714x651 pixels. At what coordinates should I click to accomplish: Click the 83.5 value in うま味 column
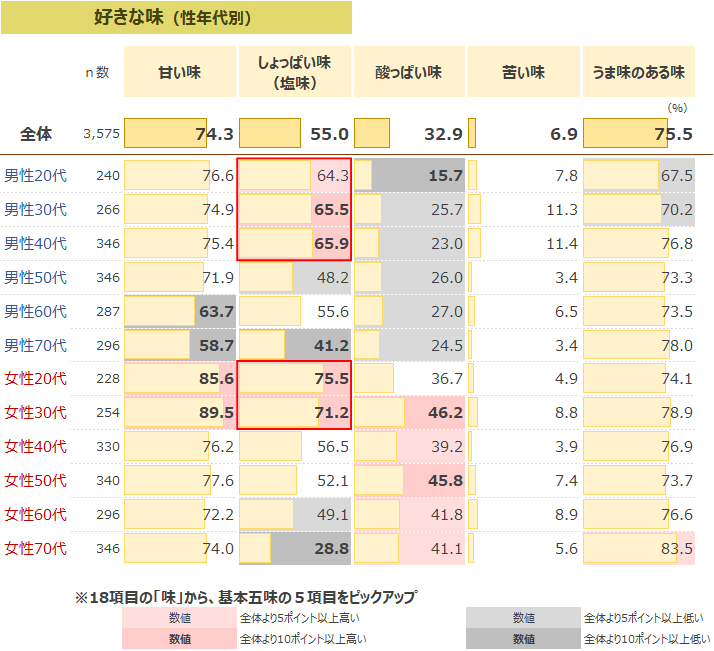pos(676,548)
